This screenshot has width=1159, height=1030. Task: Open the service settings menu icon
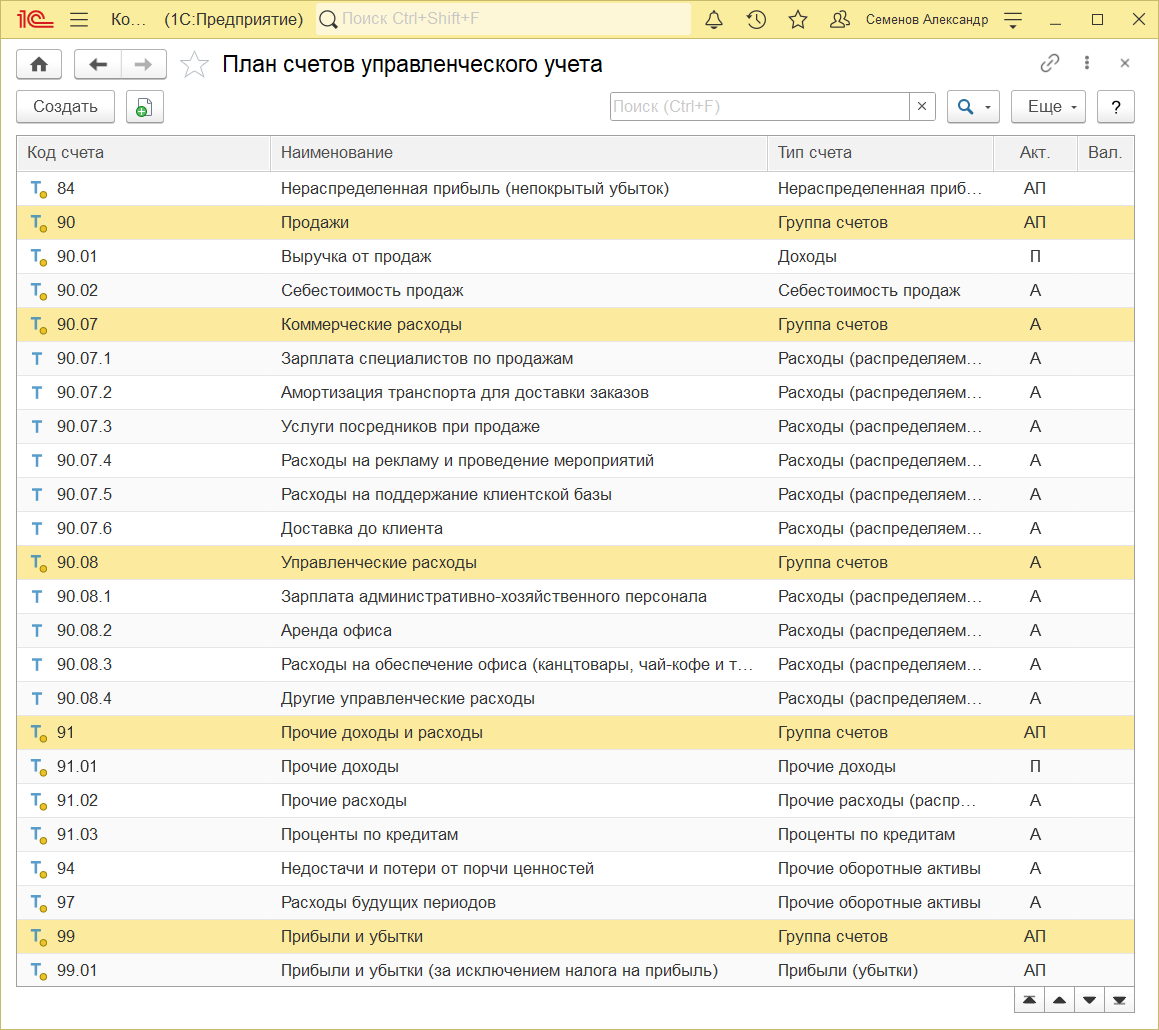(1013, 19)
